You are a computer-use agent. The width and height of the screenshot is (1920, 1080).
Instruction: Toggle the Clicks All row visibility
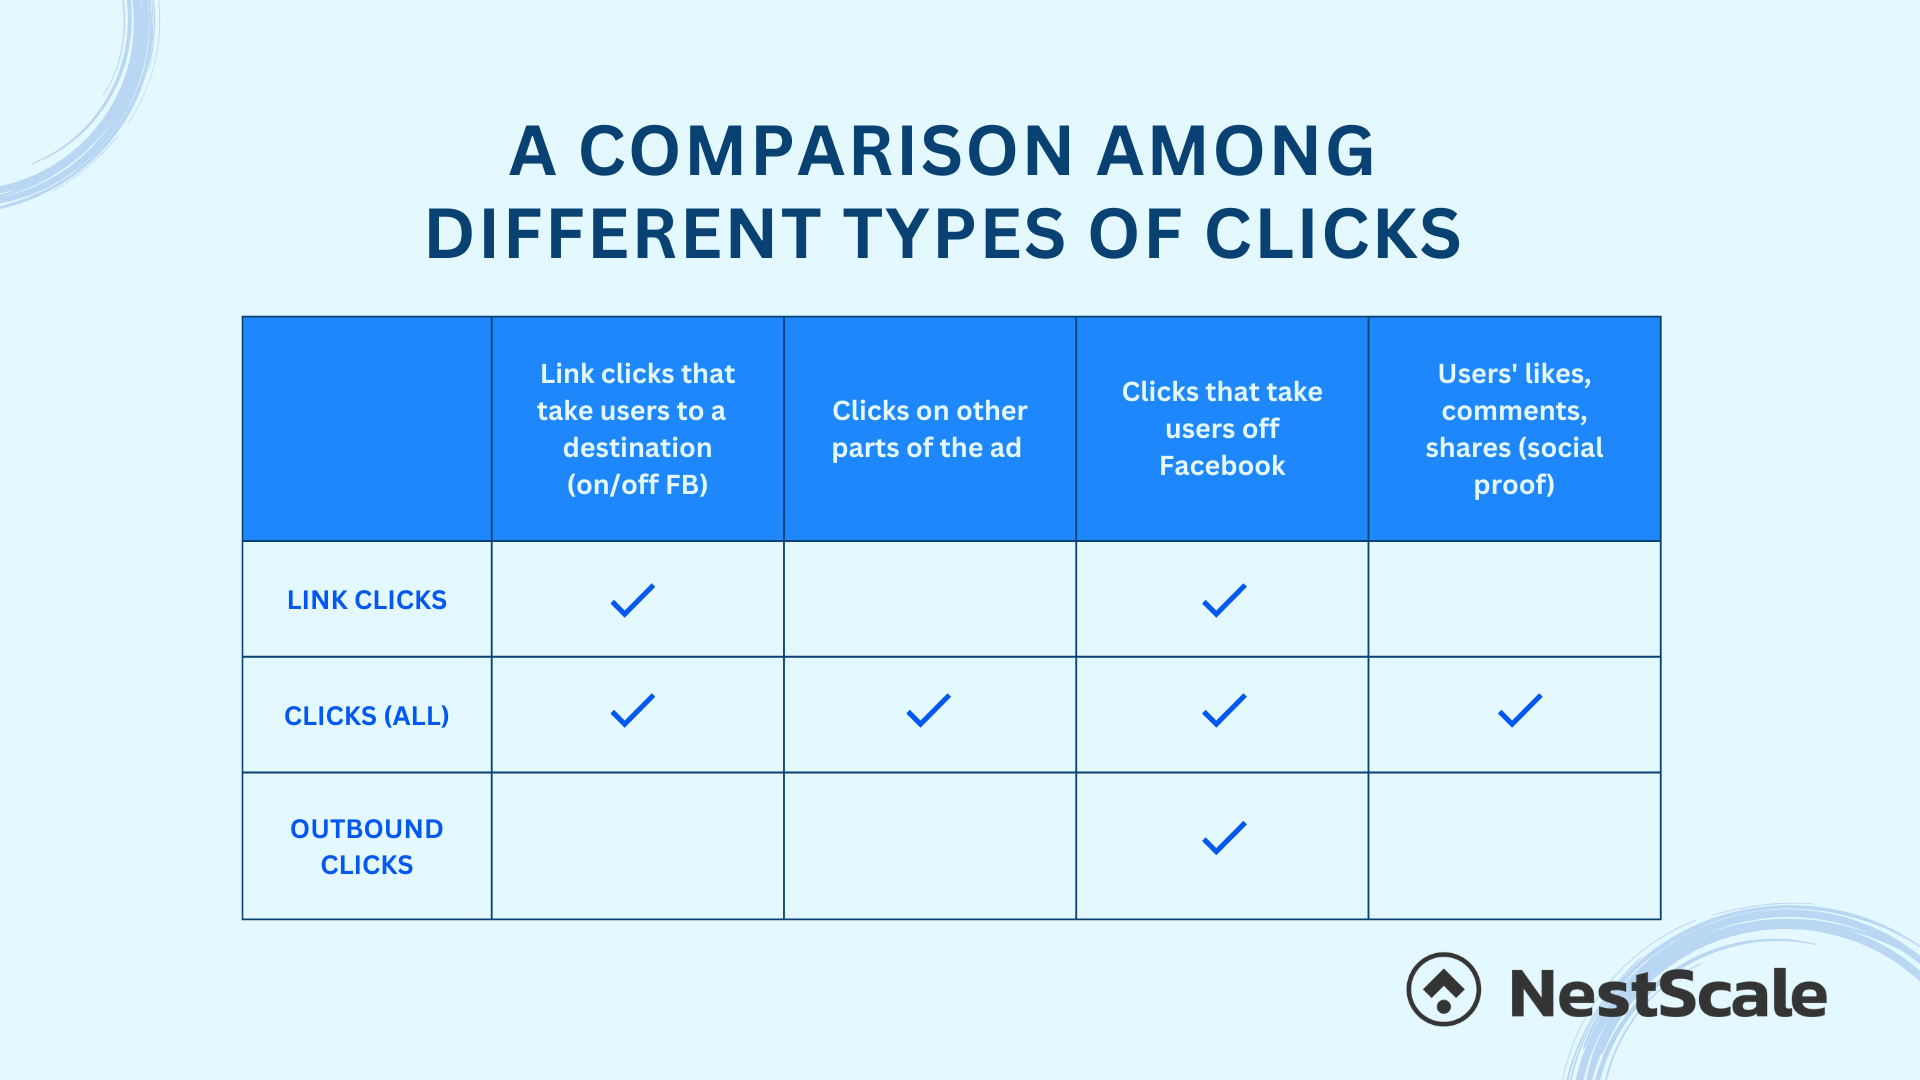click(x=368, y=712)
